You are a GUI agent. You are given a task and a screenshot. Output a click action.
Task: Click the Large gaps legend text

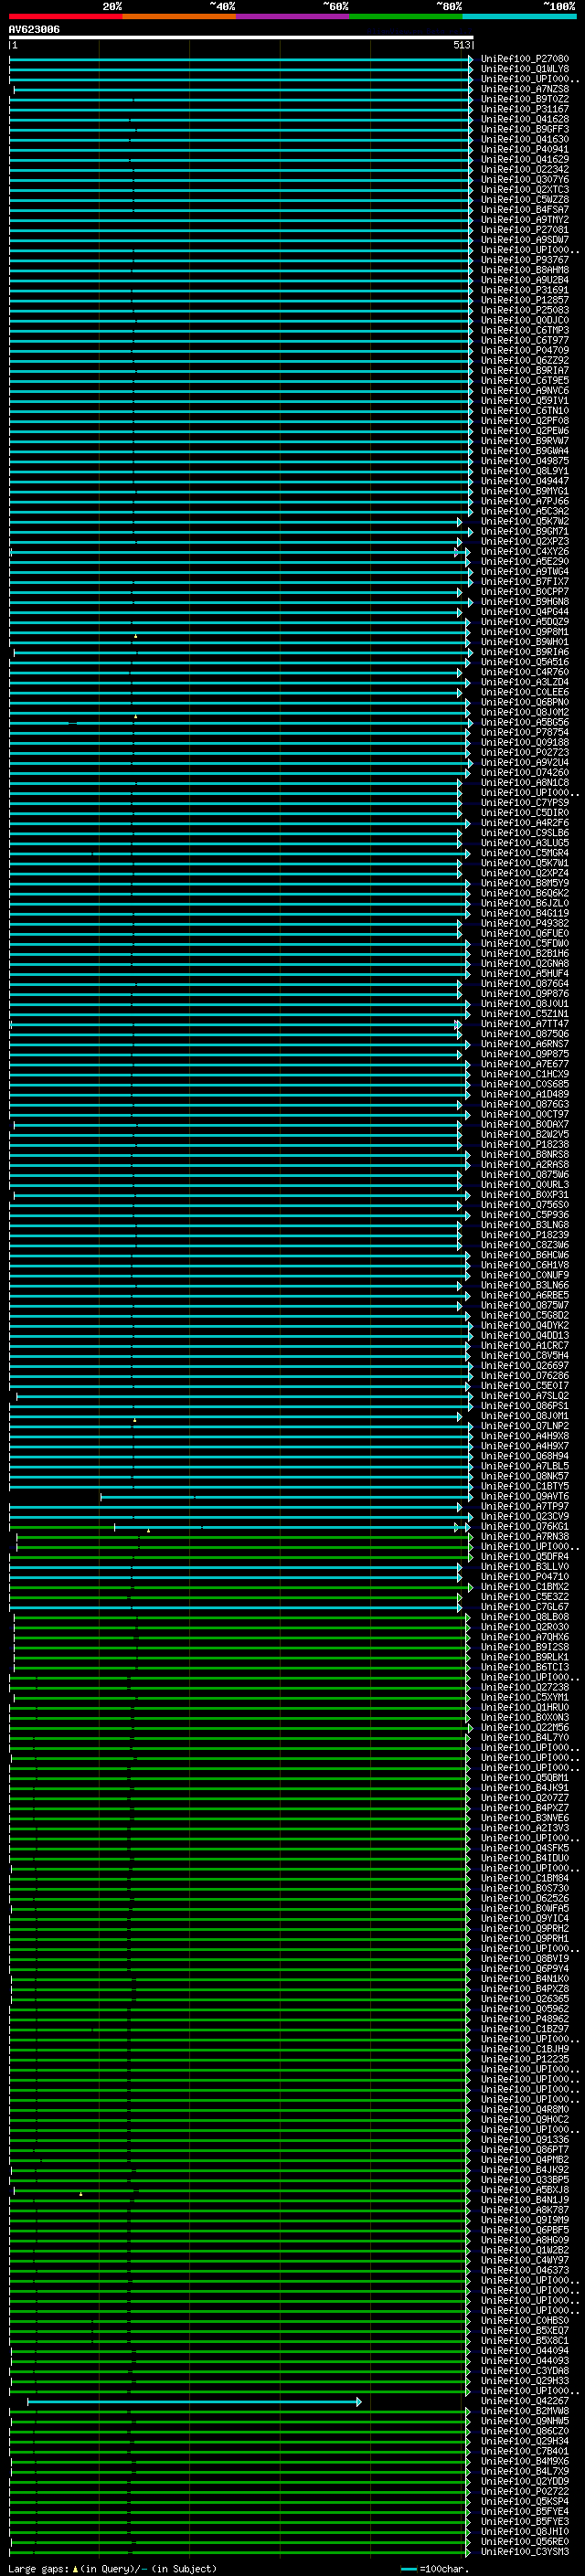coord(39,2569)
